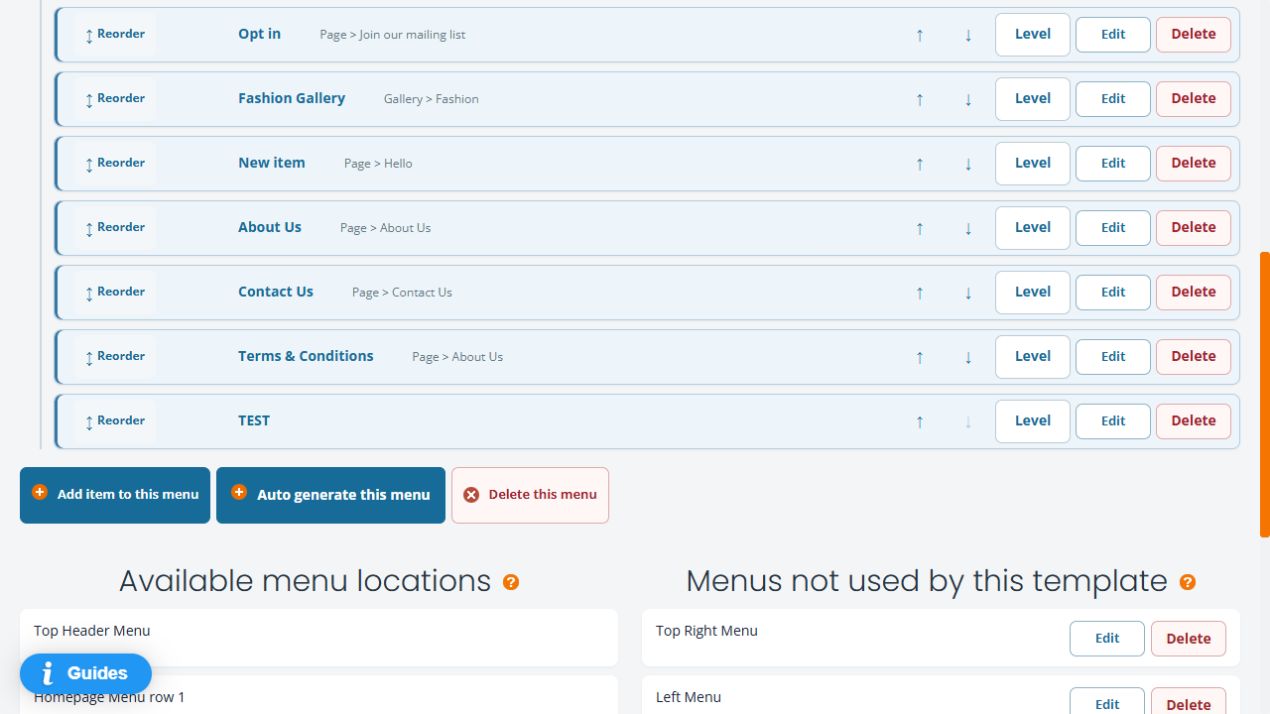Click the Fashion Gallery item title
The width and height of the screenshot is (1270, 714).
pos(292,98)
